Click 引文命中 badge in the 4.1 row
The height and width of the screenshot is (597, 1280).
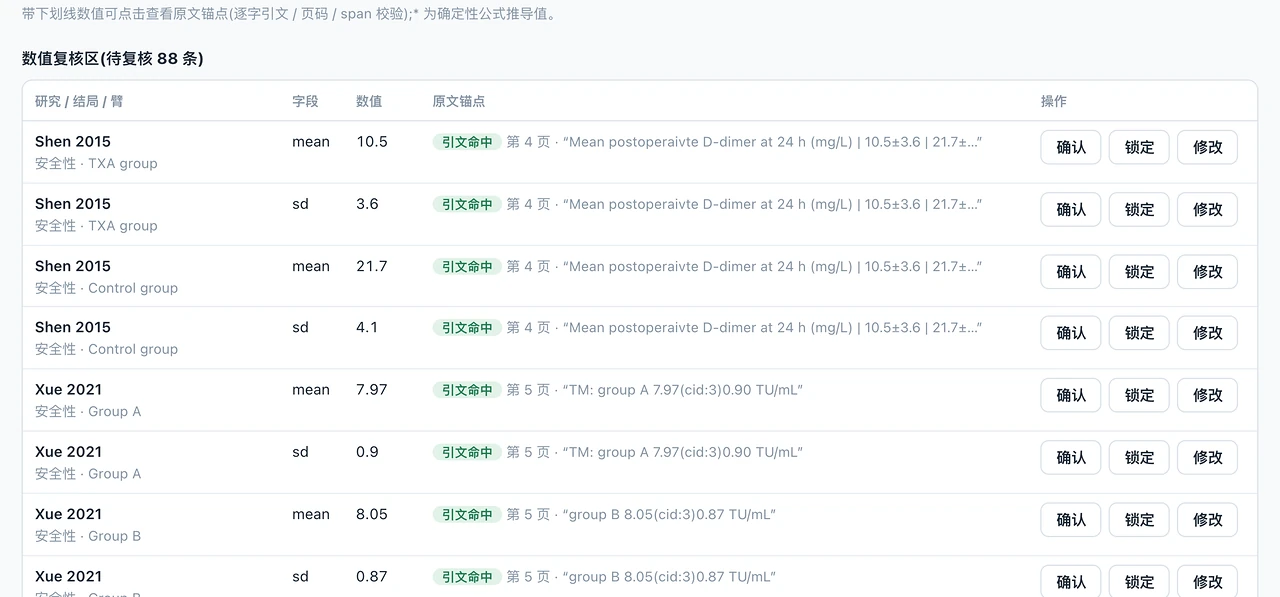(x=467, y=327)
